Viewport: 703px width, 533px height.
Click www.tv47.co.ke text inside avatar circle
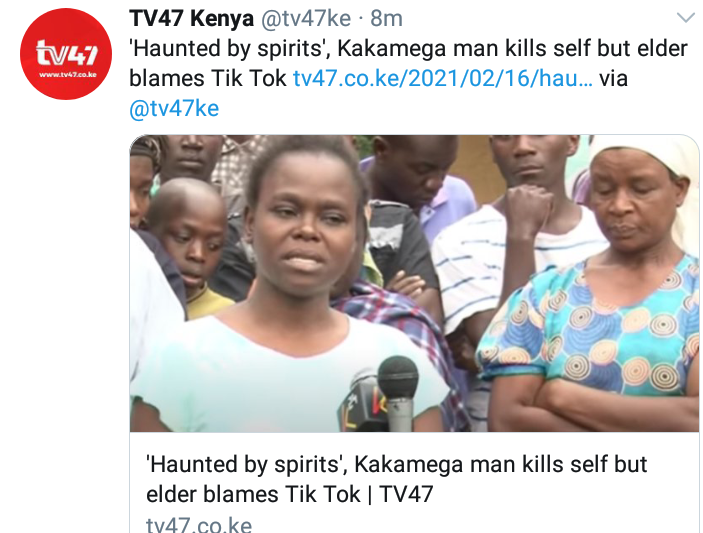click(68, 75)
